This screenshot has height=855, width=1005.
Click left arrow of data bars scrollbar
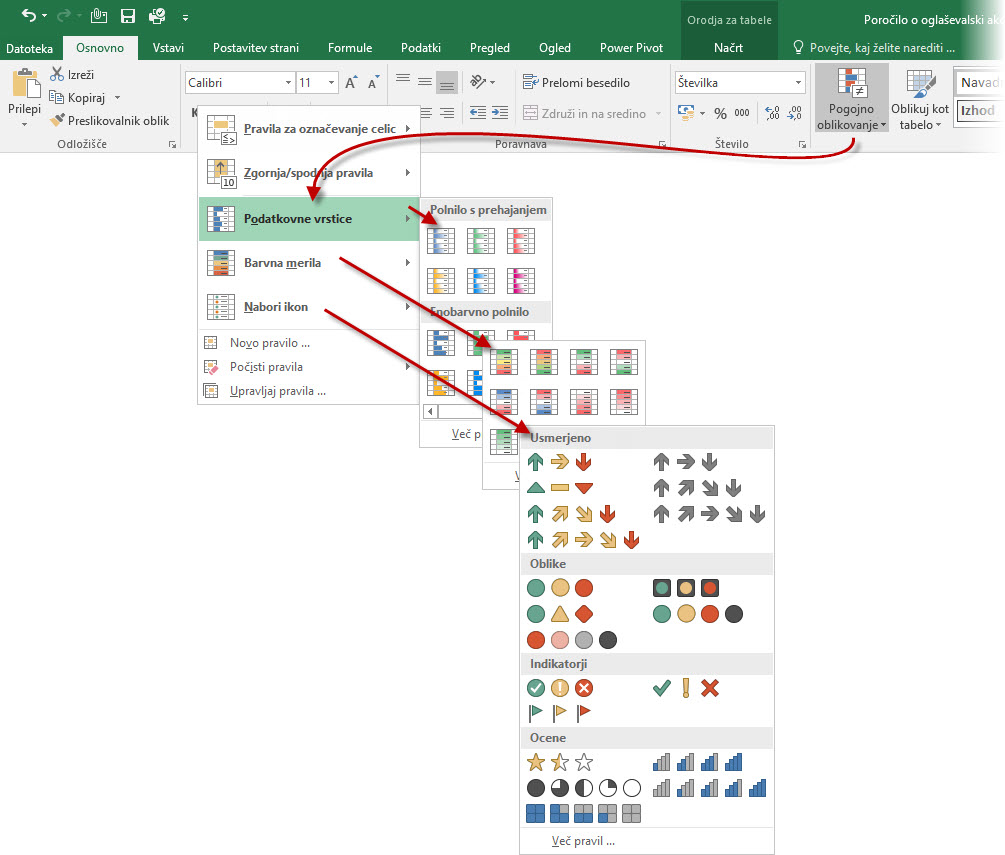click(430, 411)
